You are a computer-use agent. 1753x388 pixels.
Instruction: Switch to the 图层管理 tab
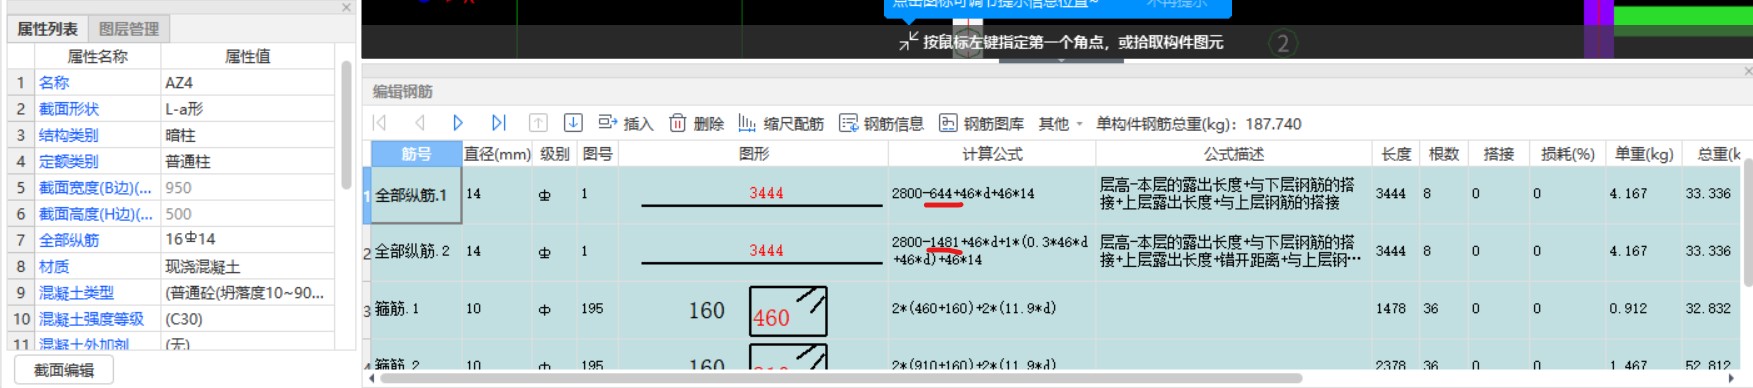pyautogui.click(x=129, y=29)
